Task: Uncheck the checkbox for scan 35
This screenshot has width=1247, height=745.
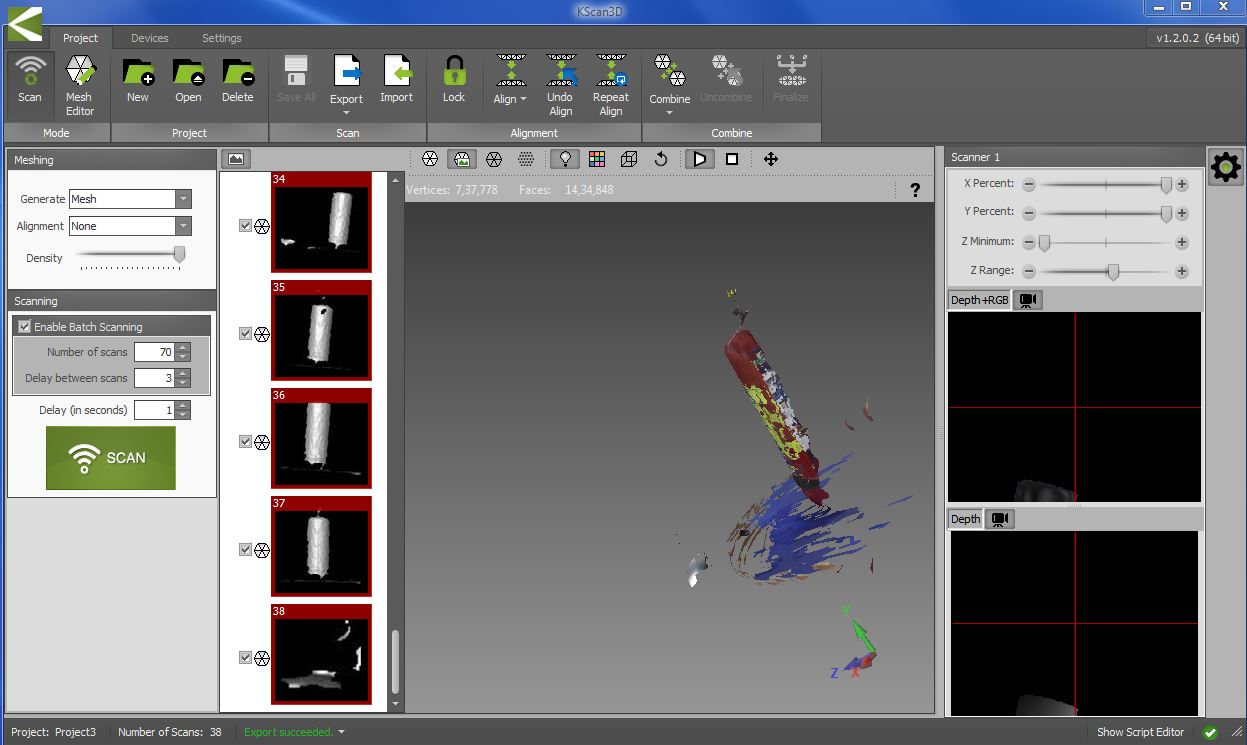Action: pyautogui.click(x=246, y=334)
